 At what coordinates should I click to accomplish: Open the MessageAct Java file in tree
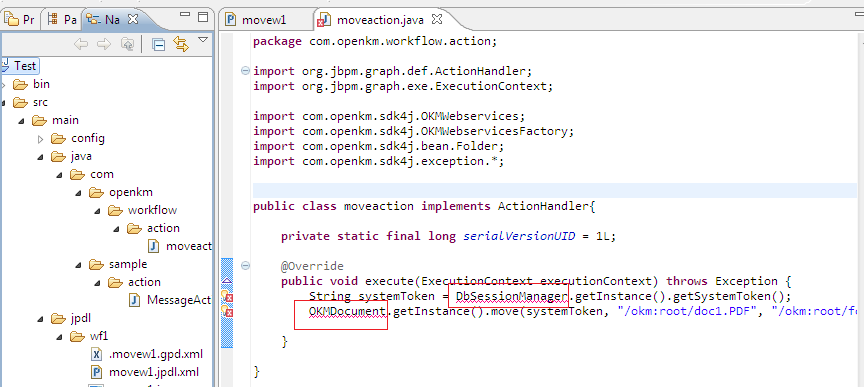pos(170,300)
